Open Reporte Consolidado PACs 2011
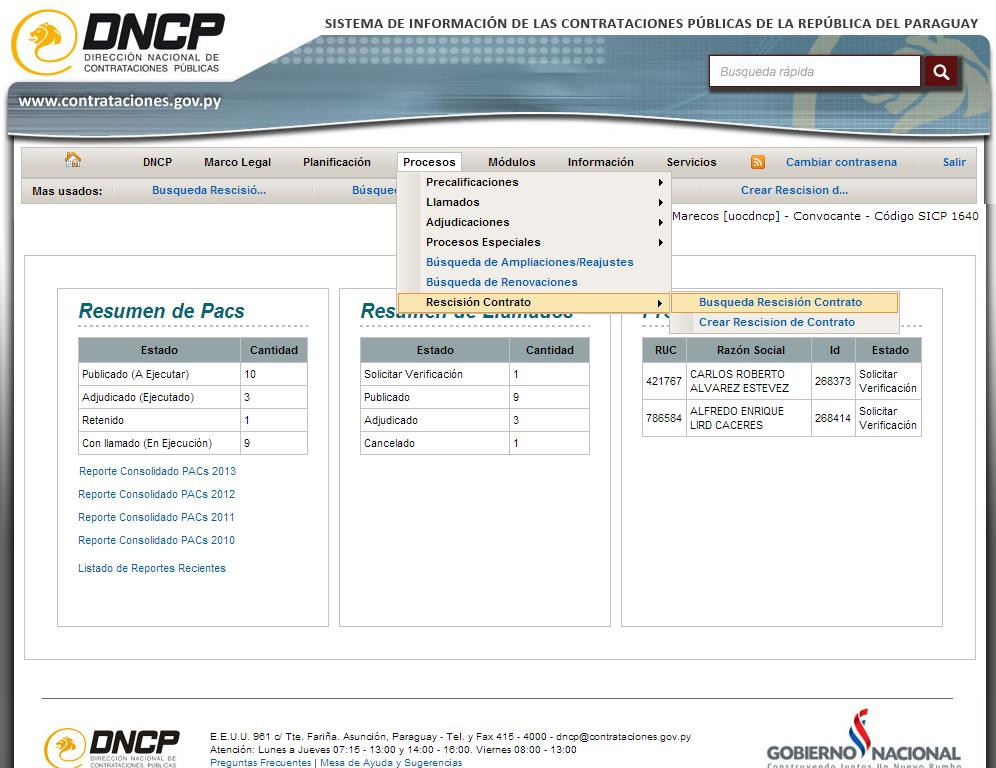The height and width of the screenshot is (768, 996). [x=156, y=517]
